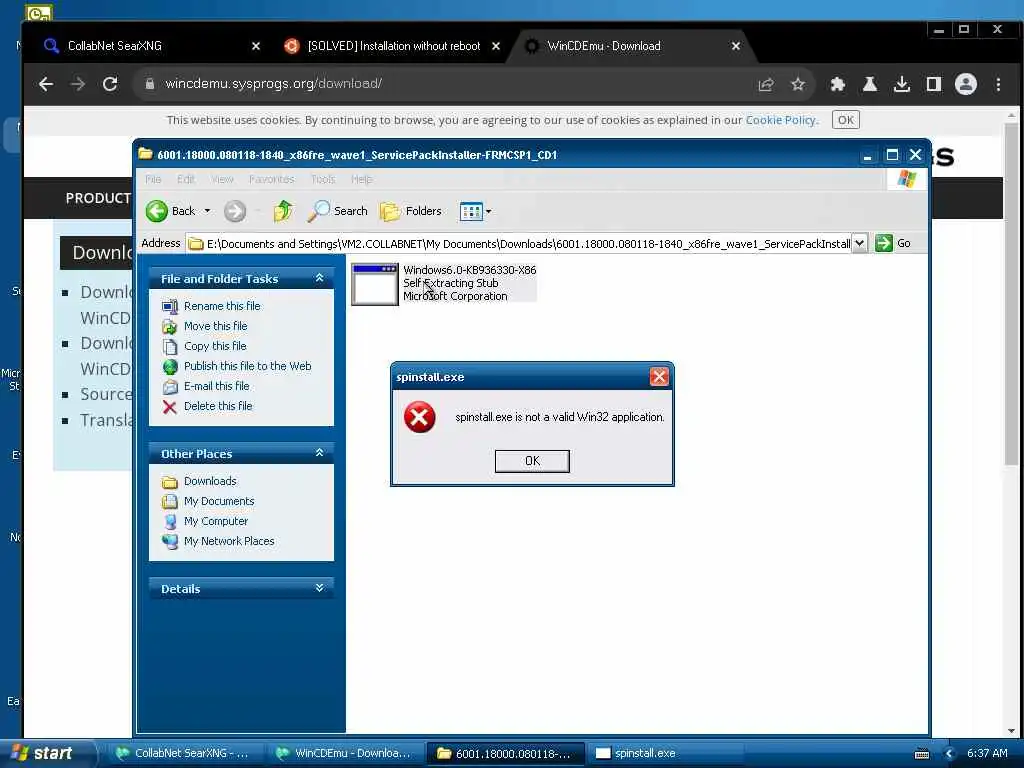Open the browser downloads icon
The height and width of the screenshot is (768, 1024).
[x=902, y=84]
